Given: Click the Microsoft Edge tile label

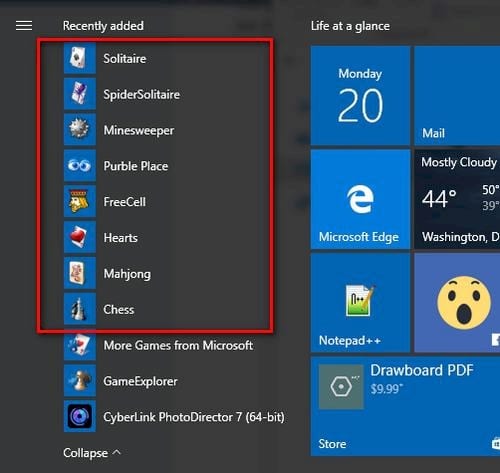Looking at the screenshot, I should tap(359, 237).
